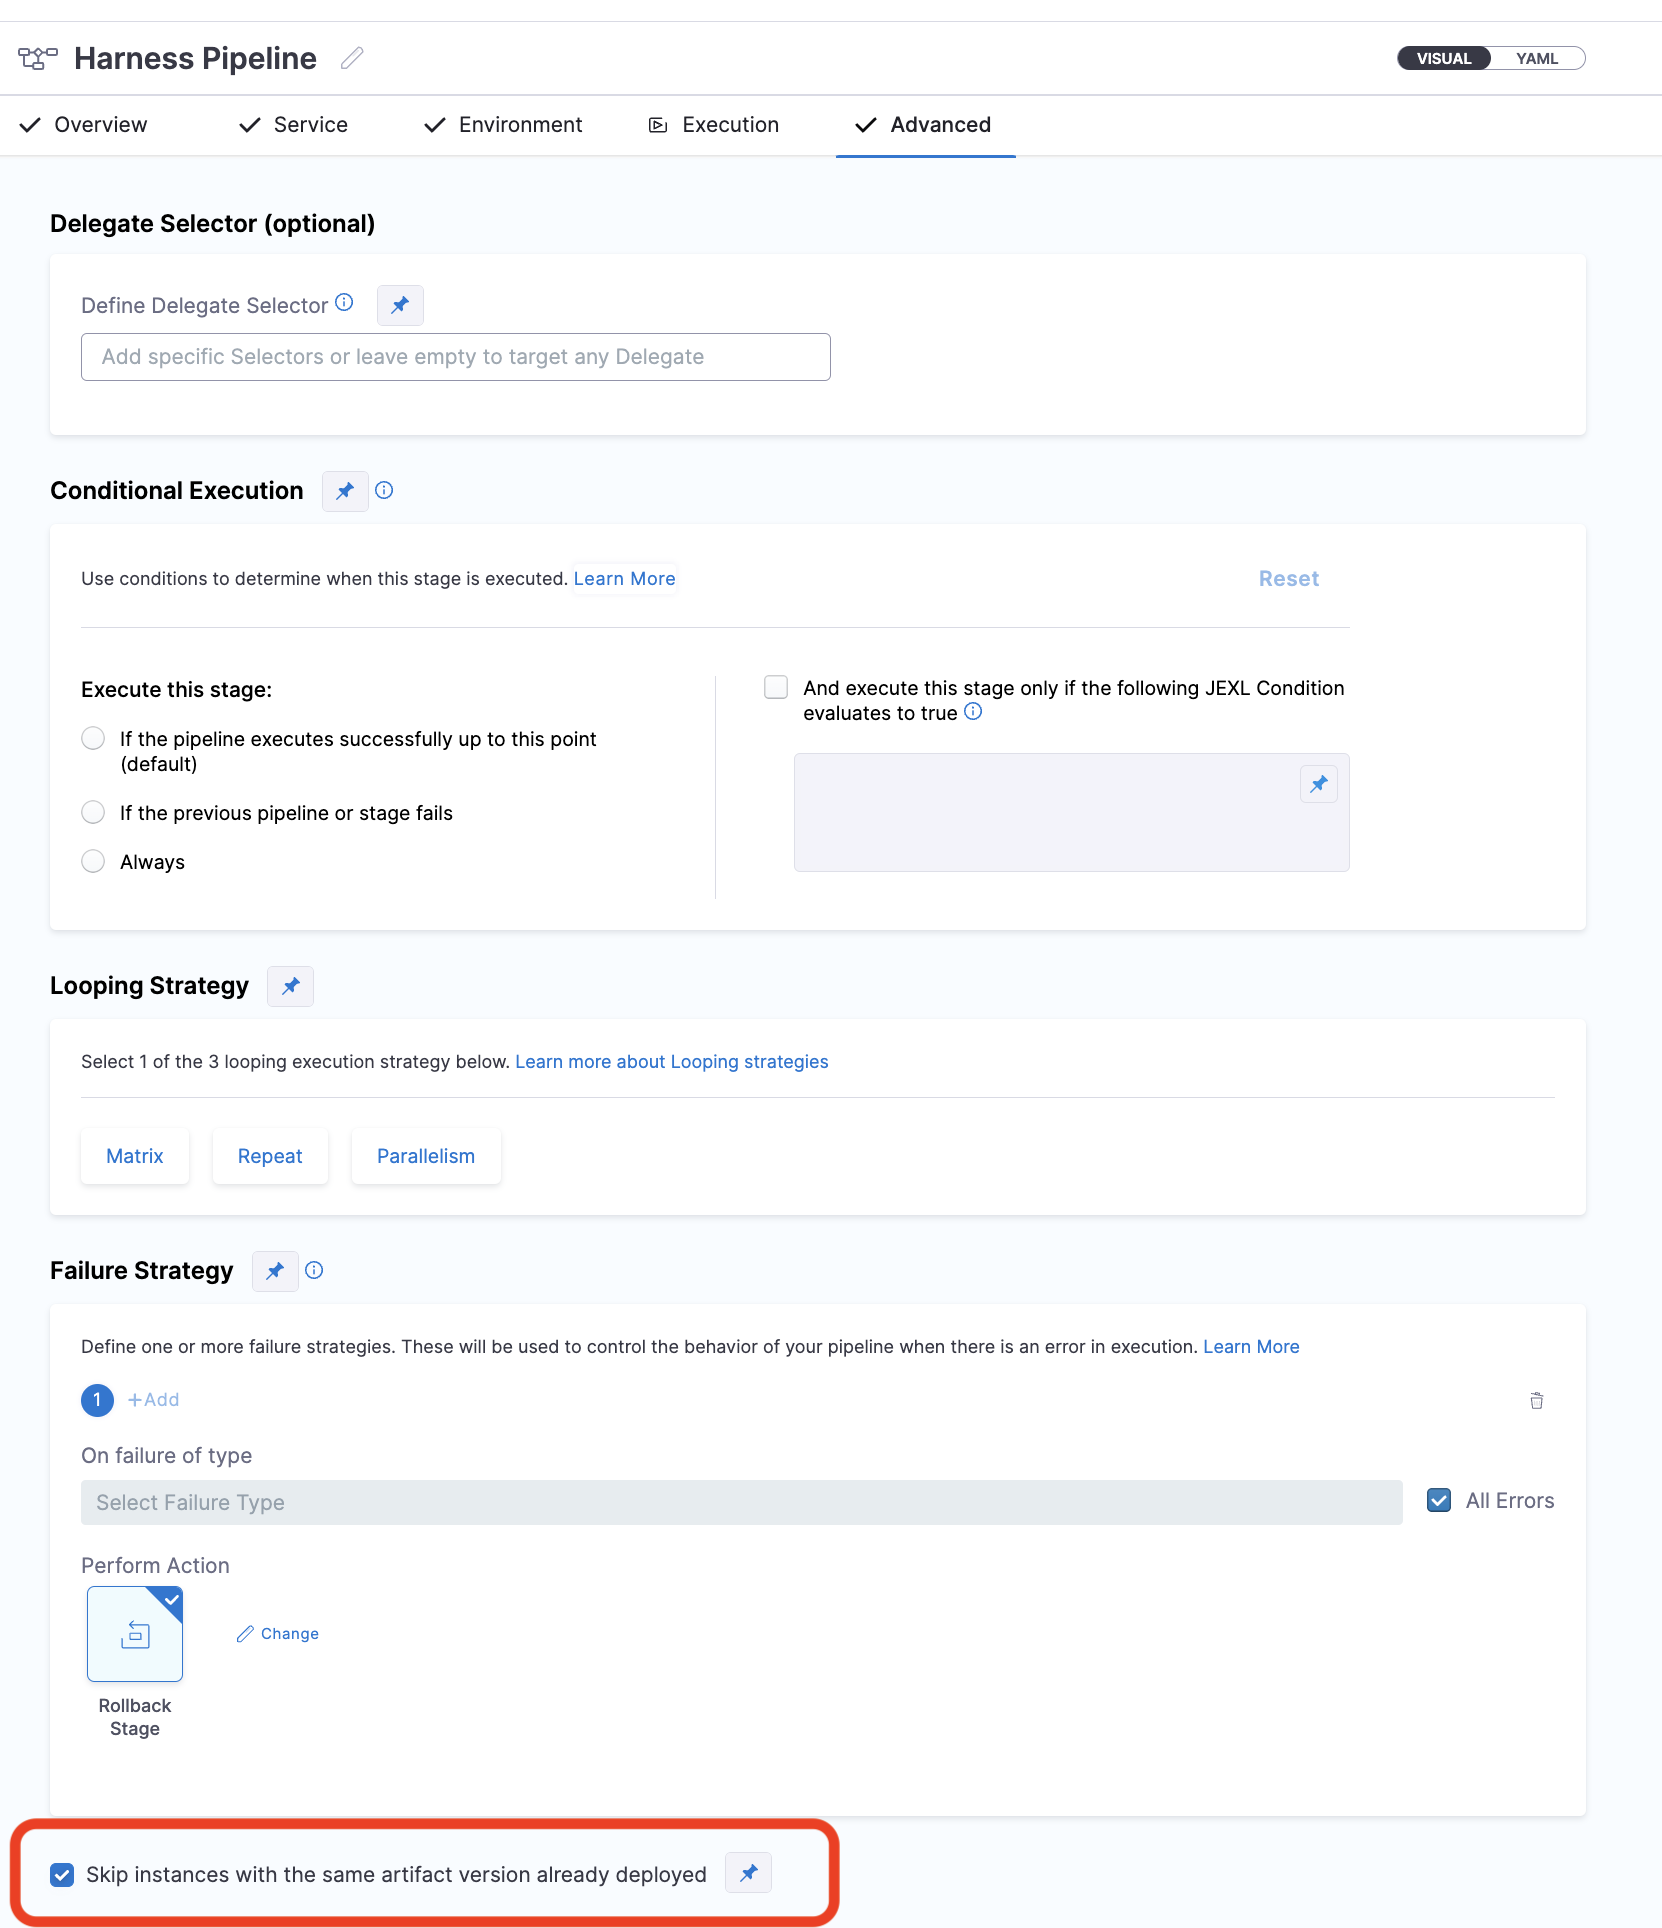Click the pin icon beside Looping Strategy
The height and width of the screenshot is (1928, 1662).
291,986
